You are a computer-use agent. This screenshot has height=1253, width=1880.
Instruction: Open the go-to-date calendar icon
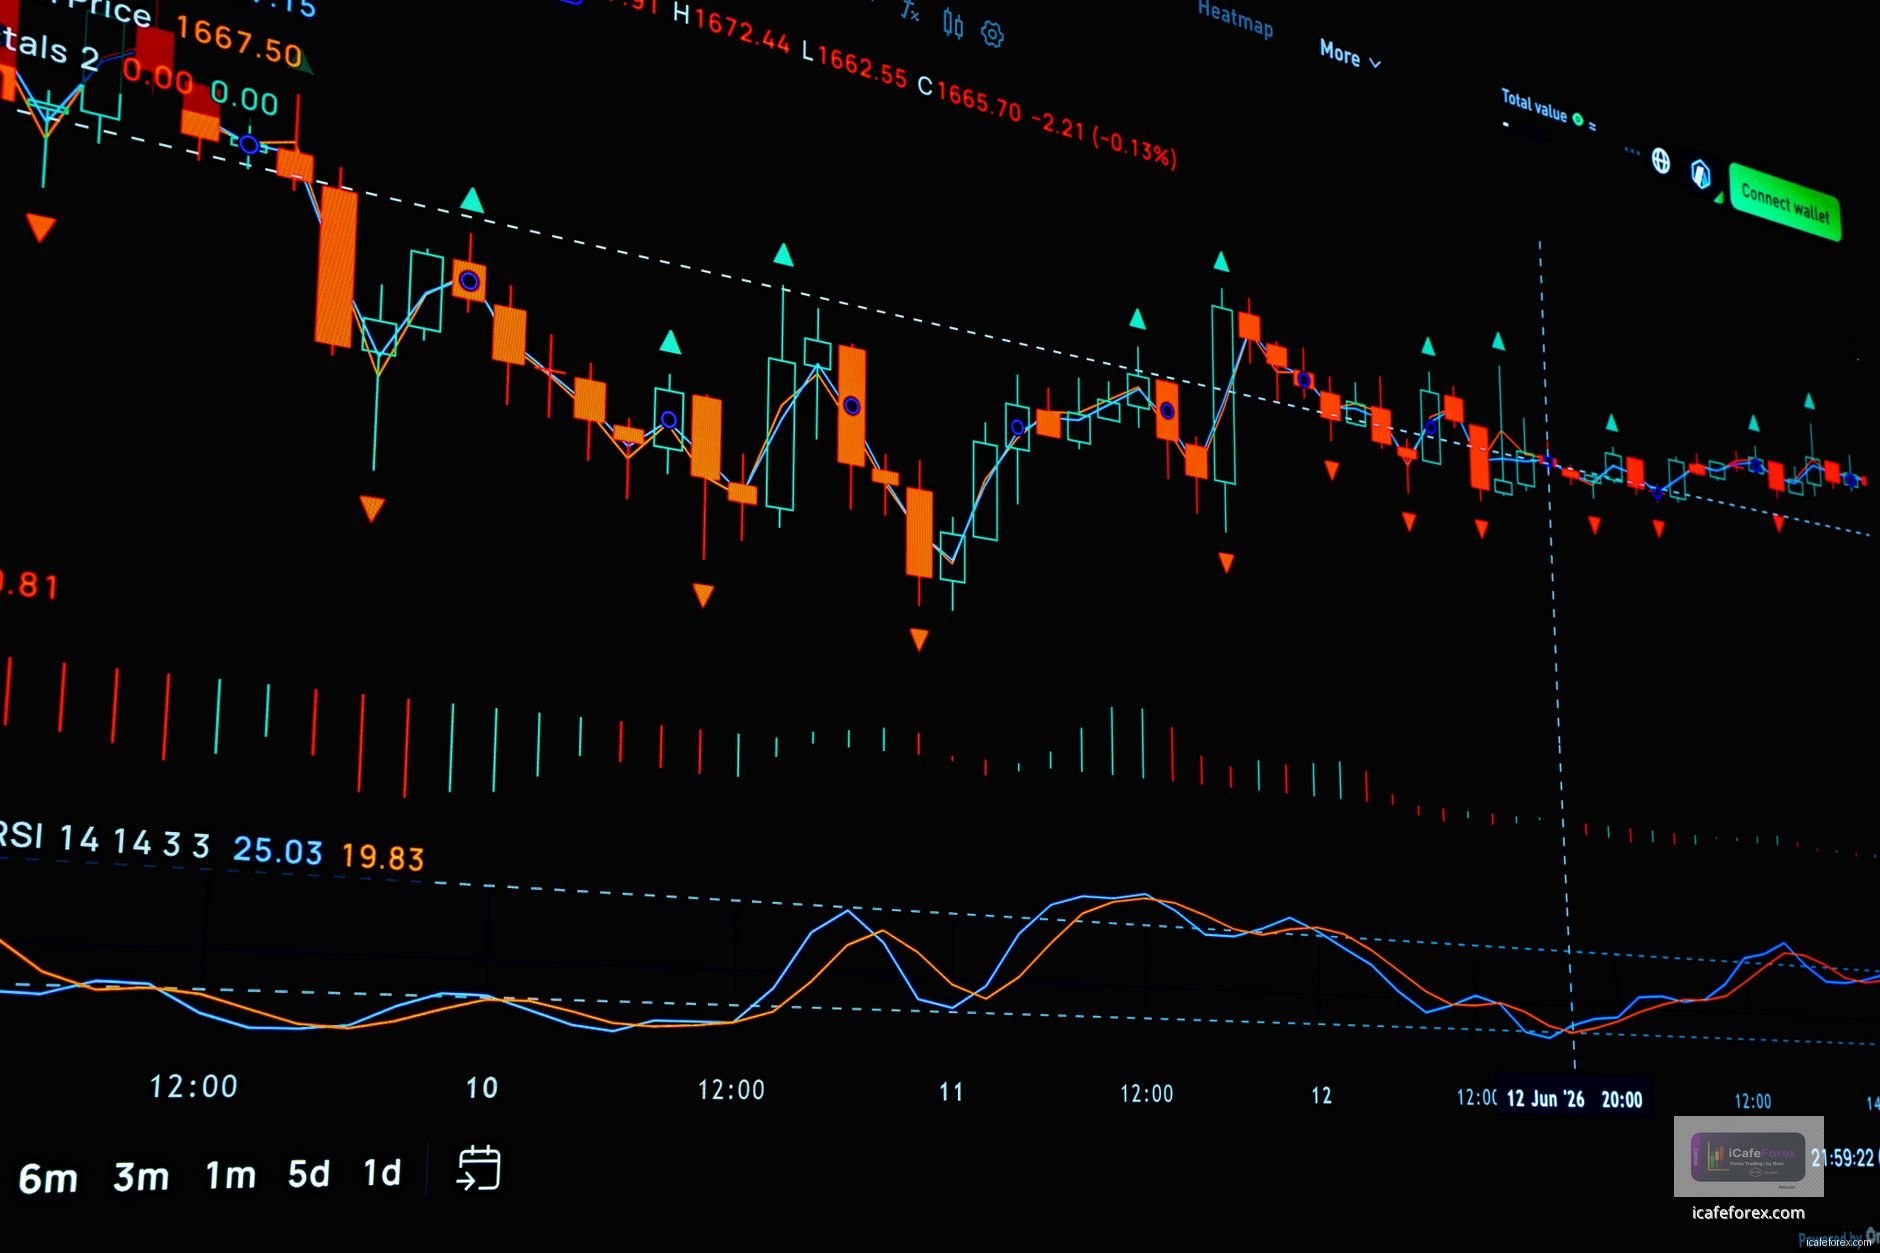click(479, 1168)
